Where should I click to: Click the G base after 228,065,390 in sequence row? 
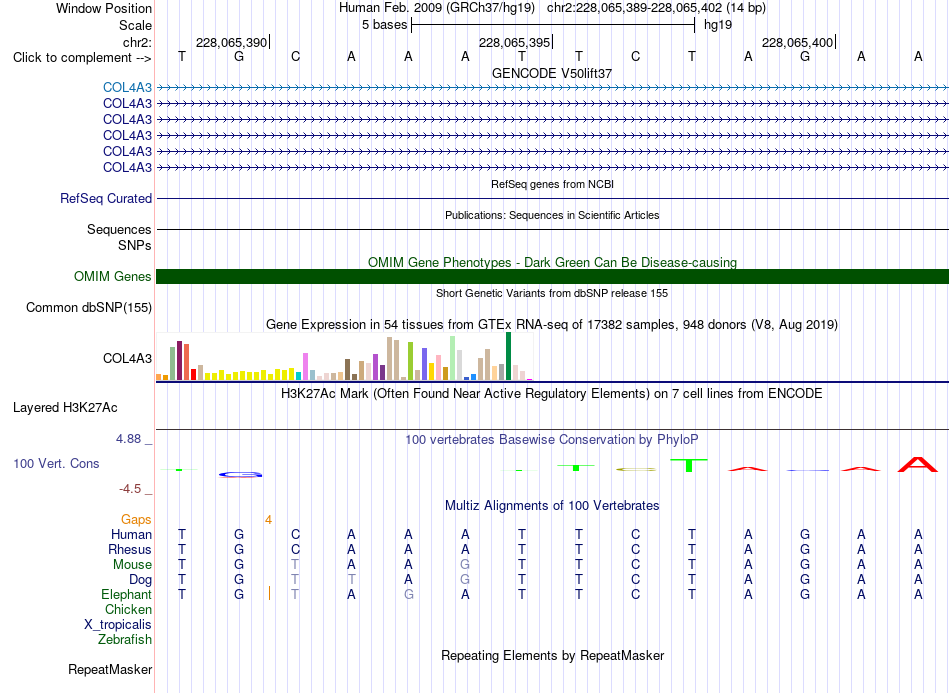[x=239, y=56]
